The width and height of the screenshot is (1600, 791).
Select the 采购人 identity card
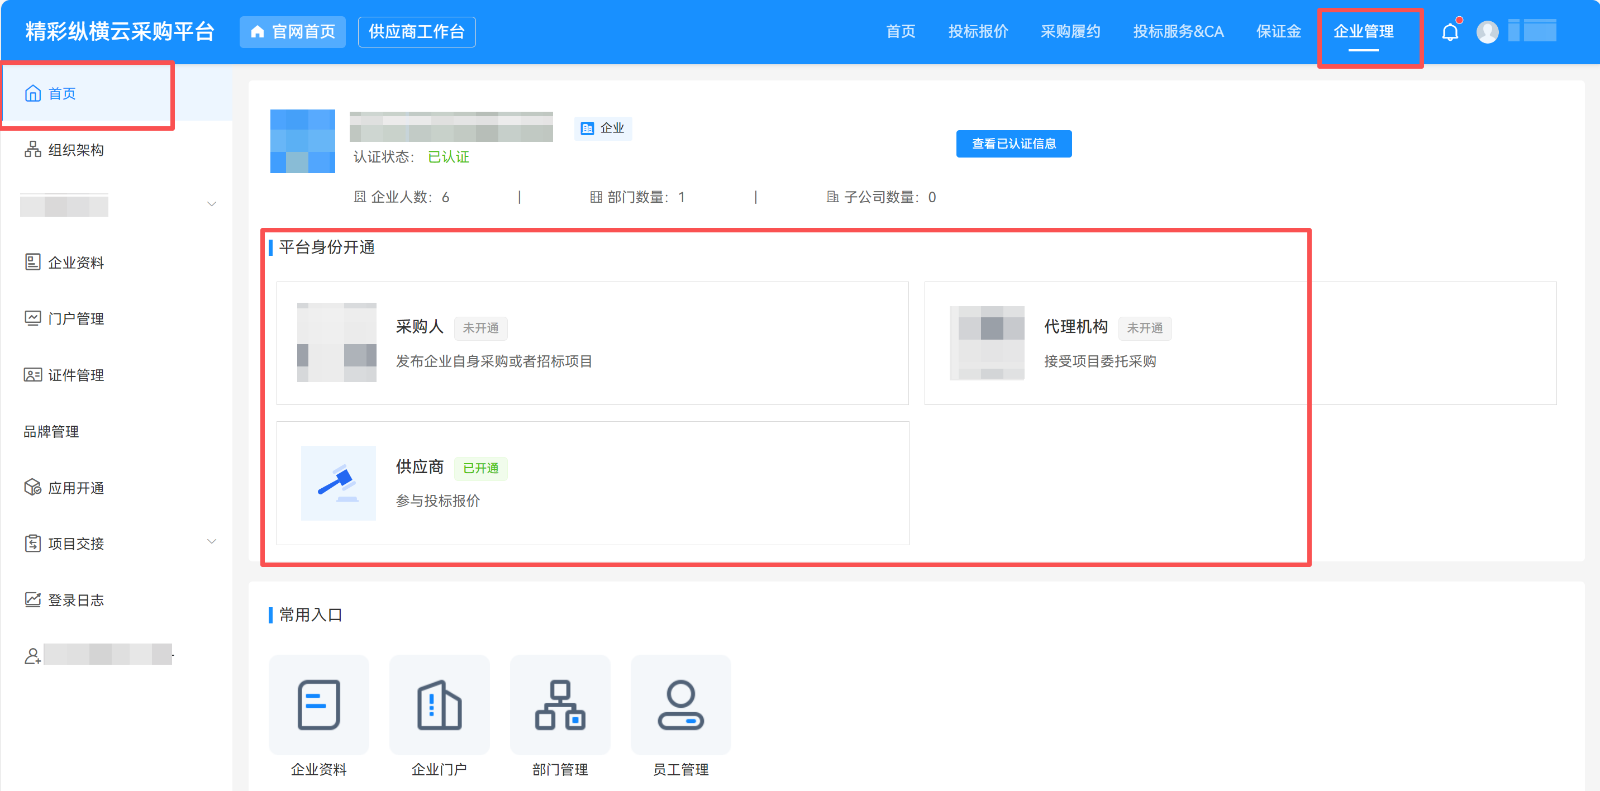tap(592, 343)
